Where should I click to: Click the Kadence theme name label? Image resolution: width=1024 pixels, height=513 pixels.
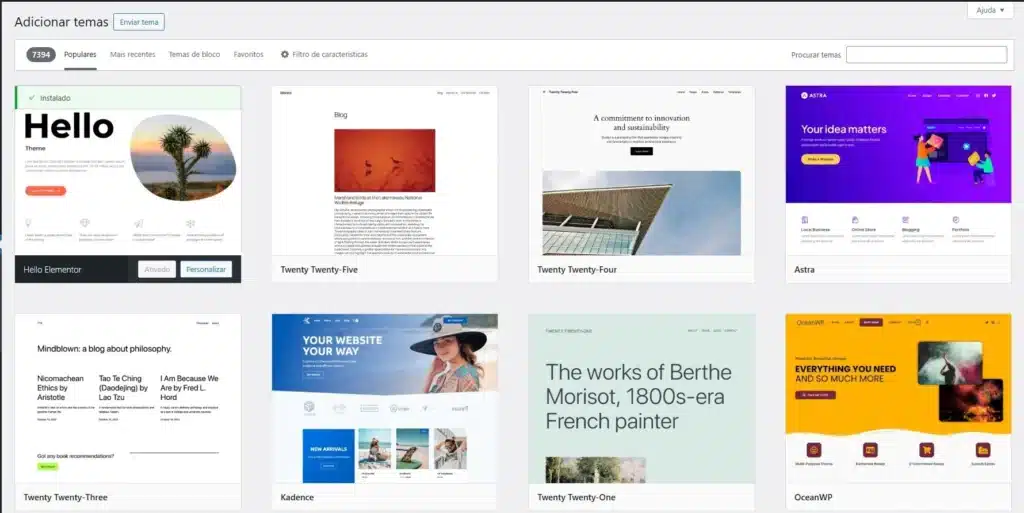point(297,497)
